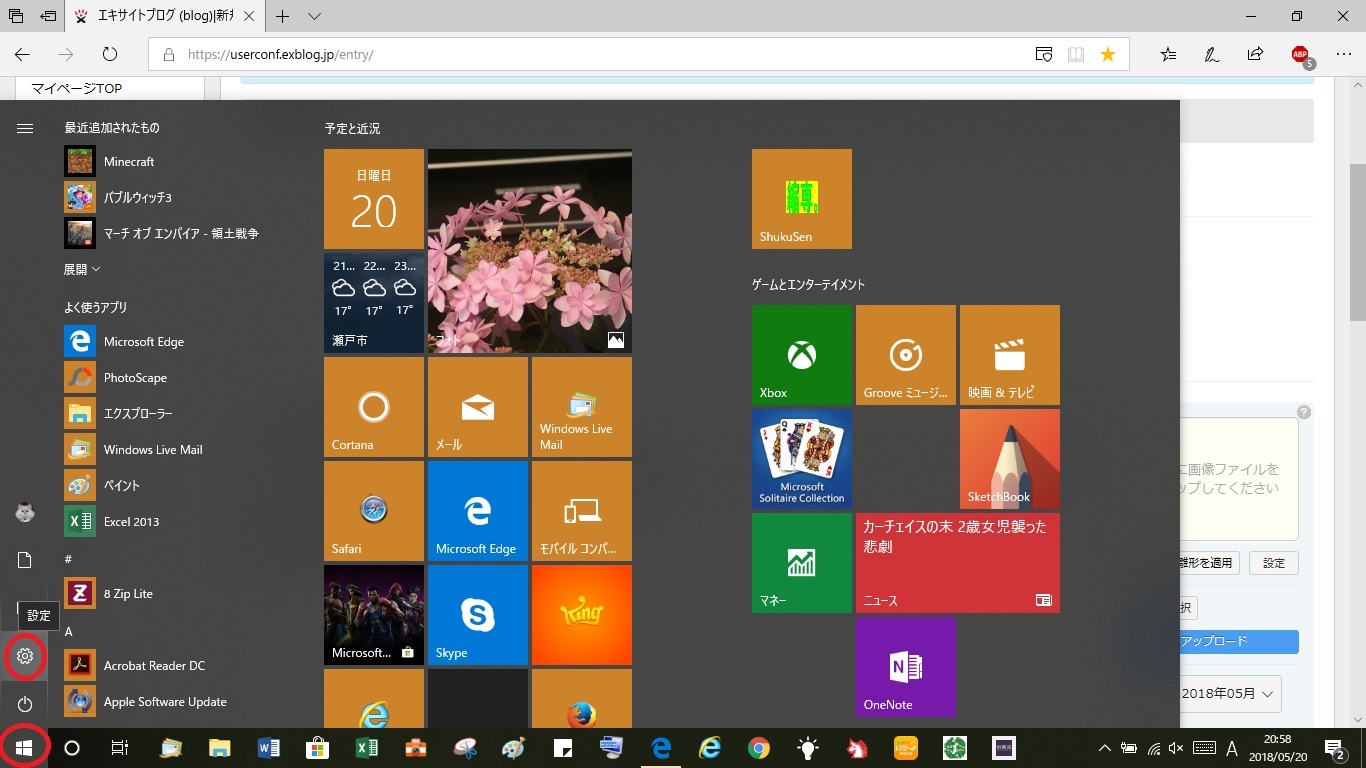1366x768 pixels.
Task: Click マイページTOP link
Action: pyautogui.click(x=76, y=89)
